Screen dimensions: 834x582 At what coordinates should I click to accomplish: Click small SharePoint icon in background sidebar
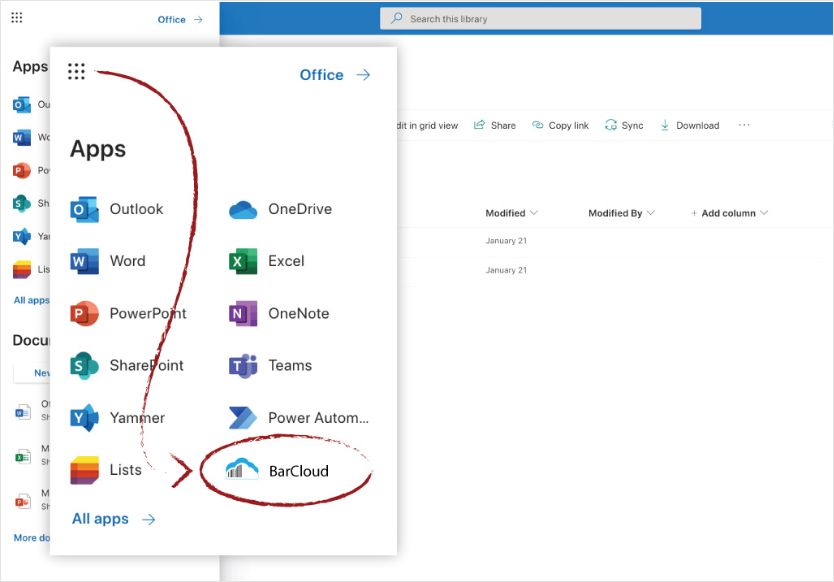21,203
